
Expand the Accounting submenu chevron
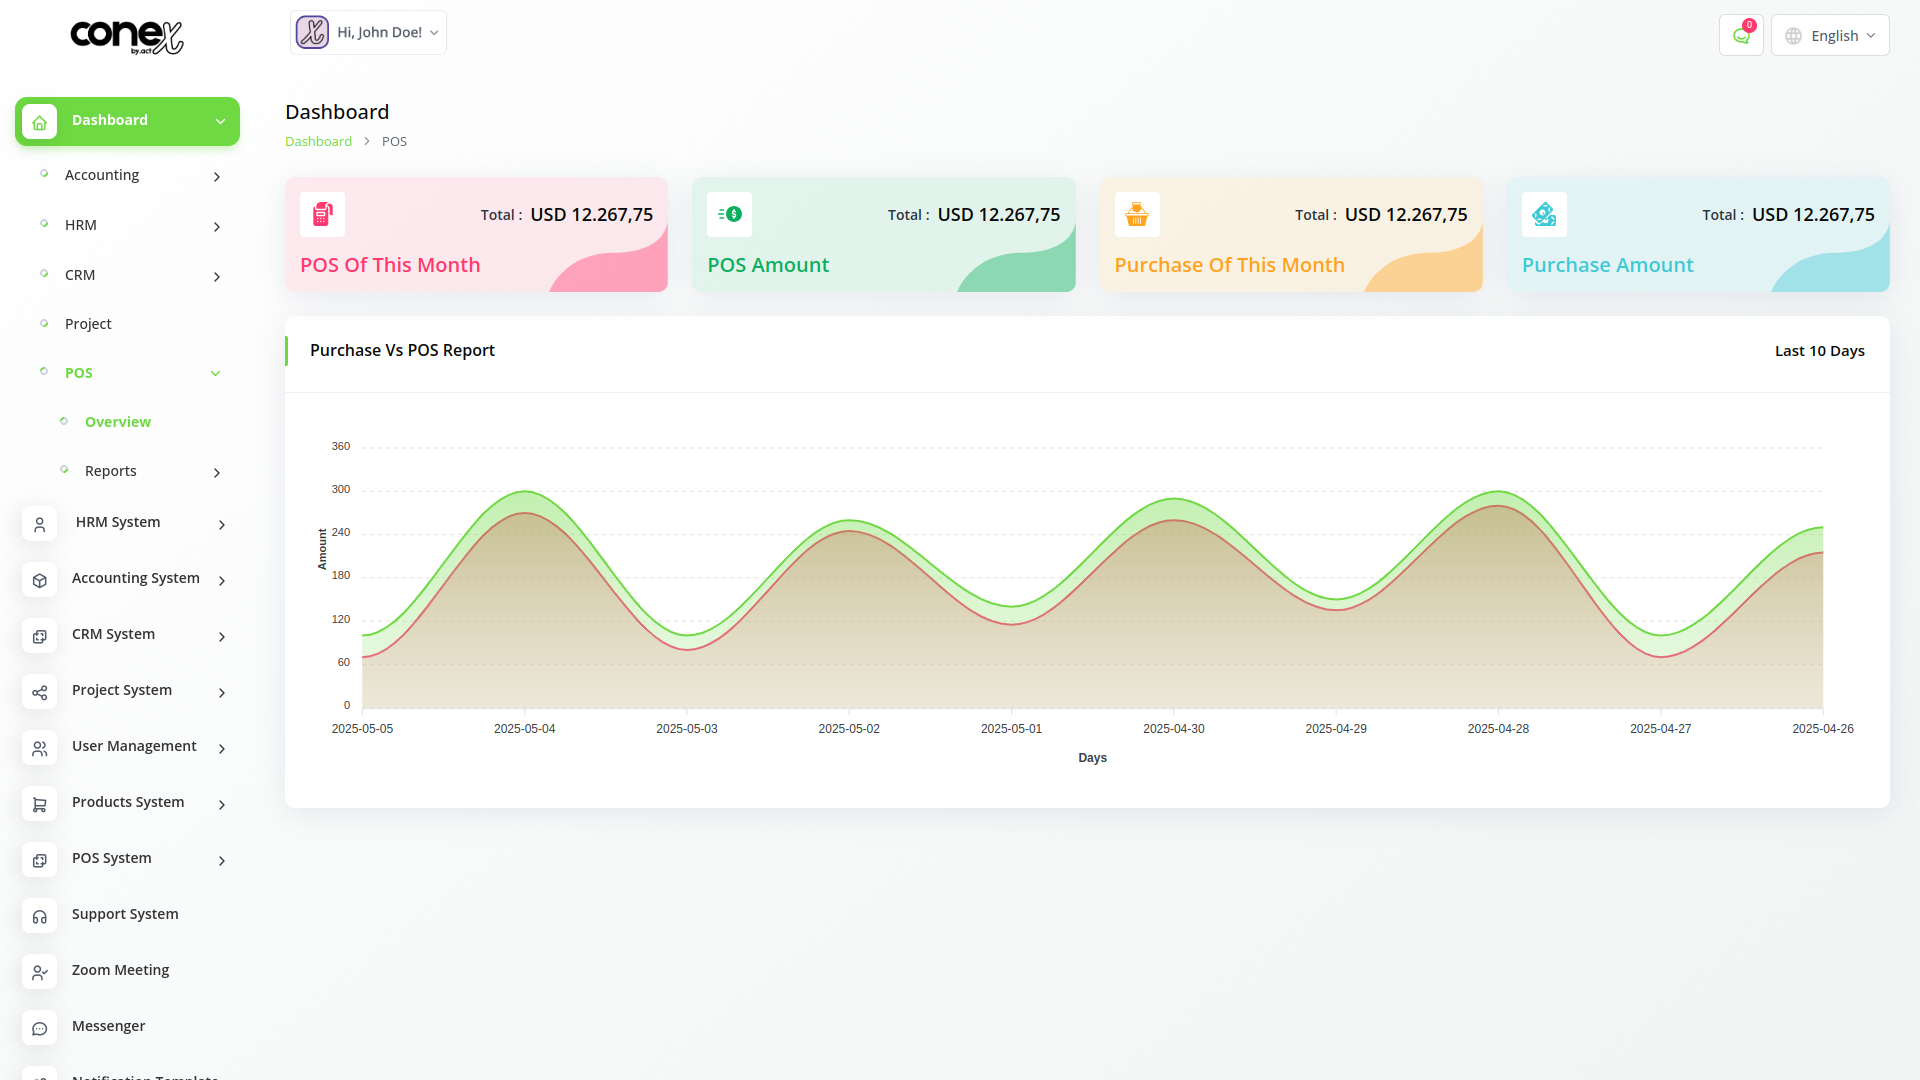pos(217,177)
